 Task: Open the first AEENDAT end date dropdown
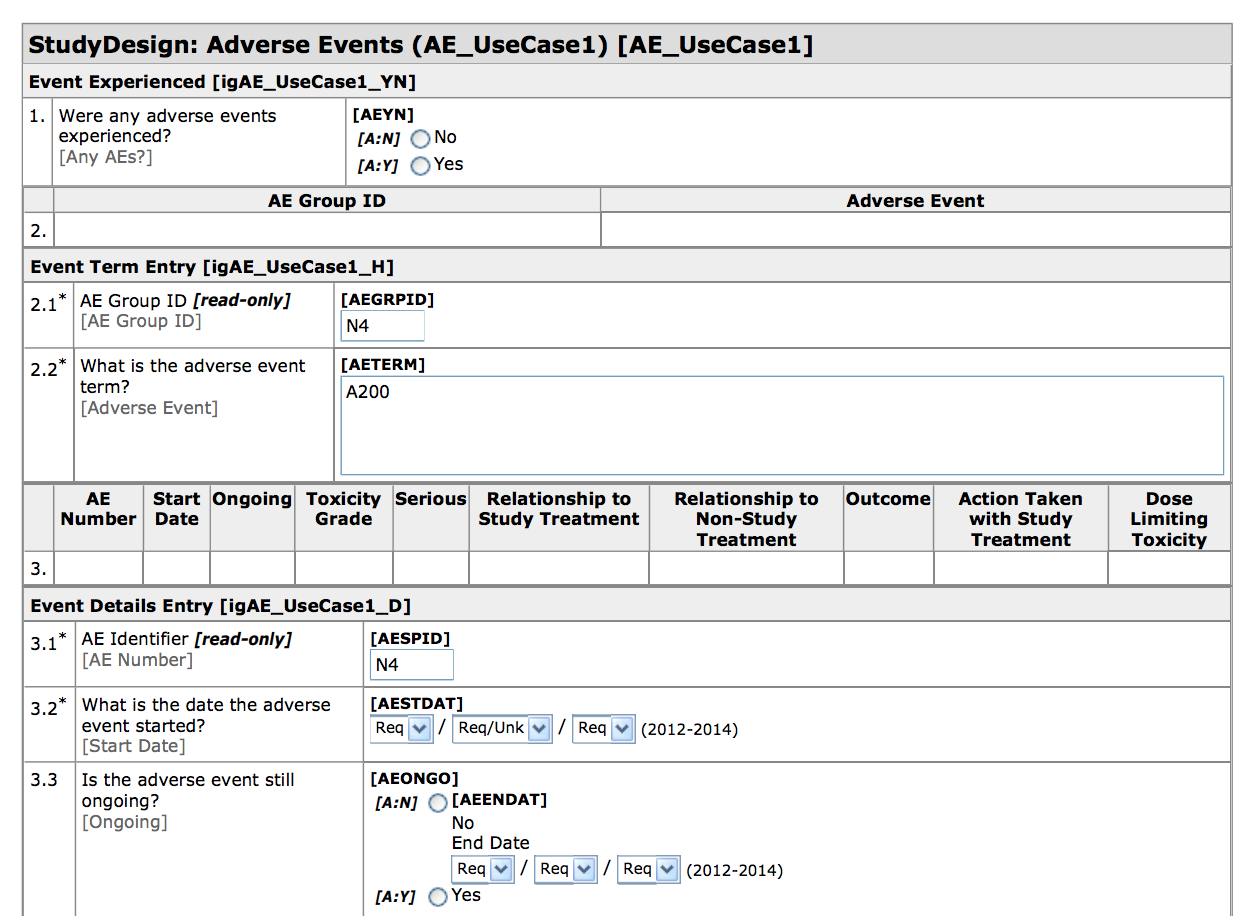483,869
